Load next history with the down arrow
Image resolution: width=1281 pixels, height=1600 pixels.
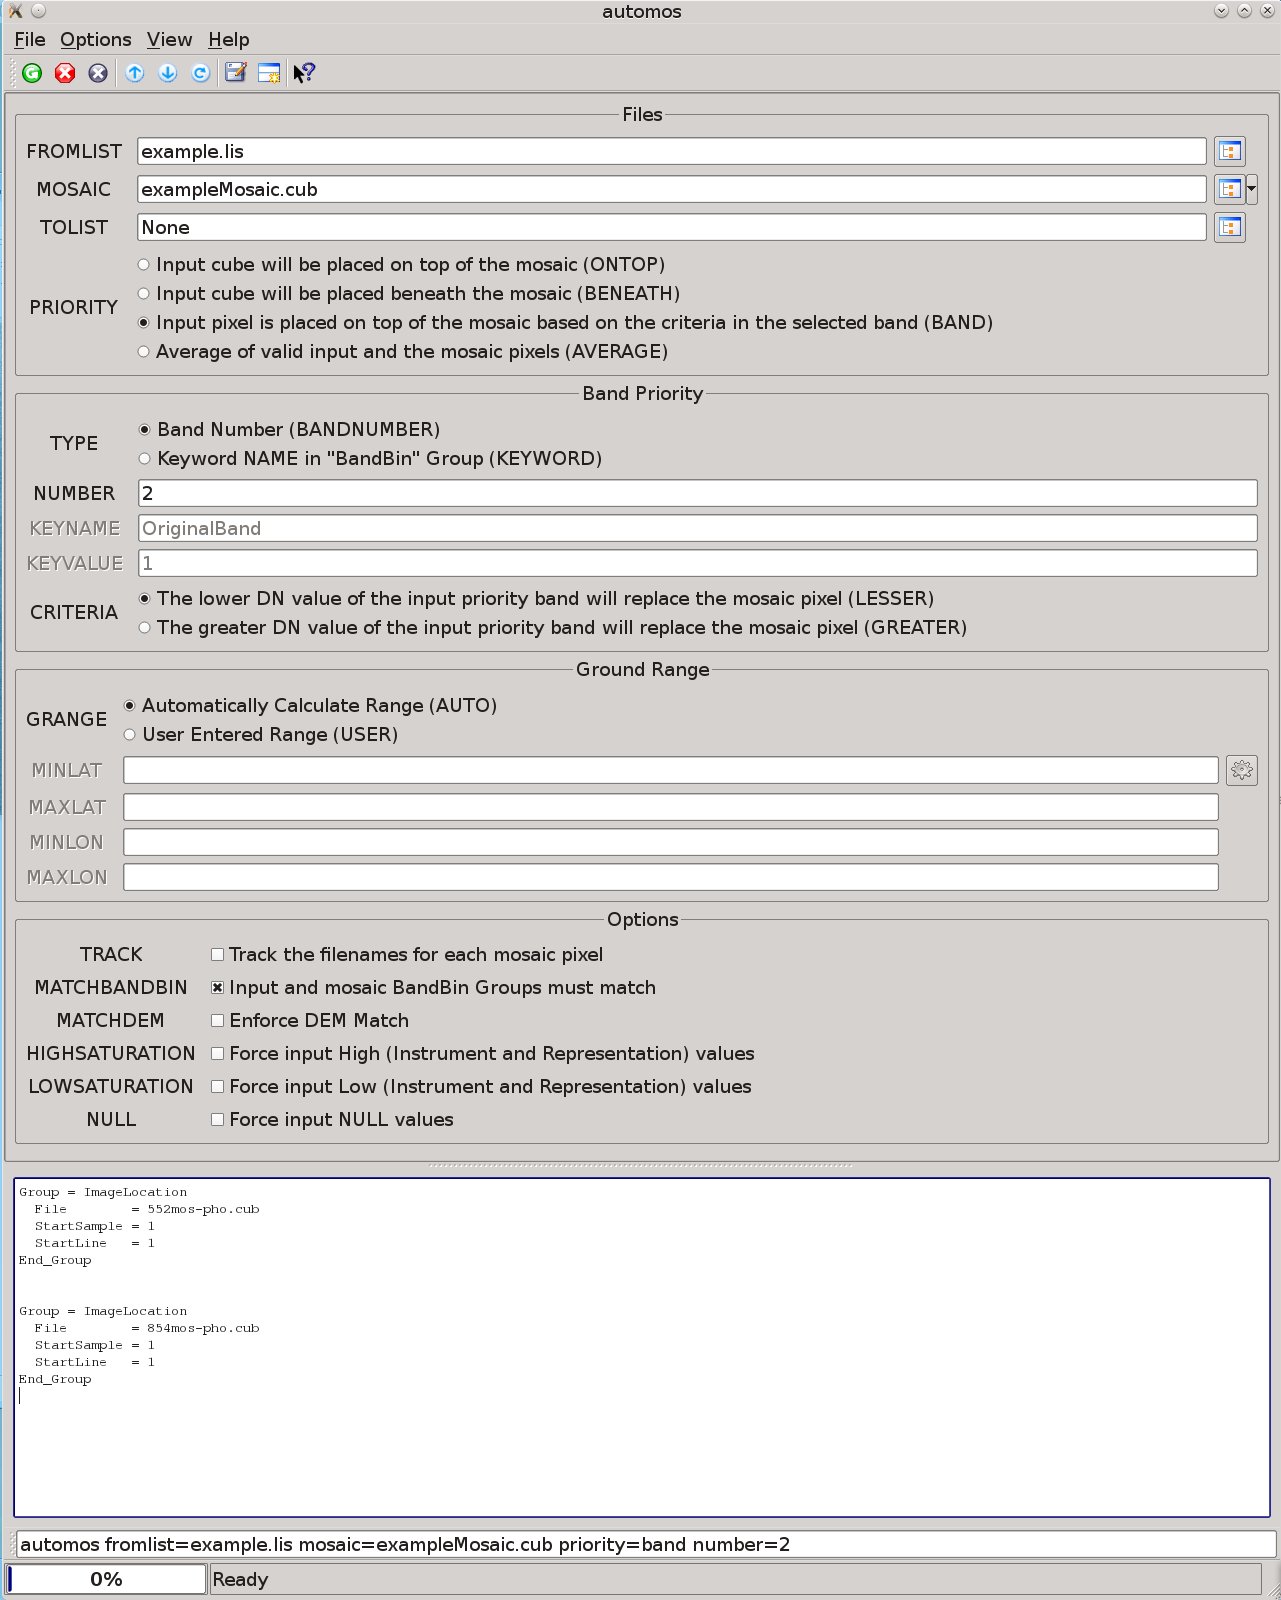(x=168, y=73)
